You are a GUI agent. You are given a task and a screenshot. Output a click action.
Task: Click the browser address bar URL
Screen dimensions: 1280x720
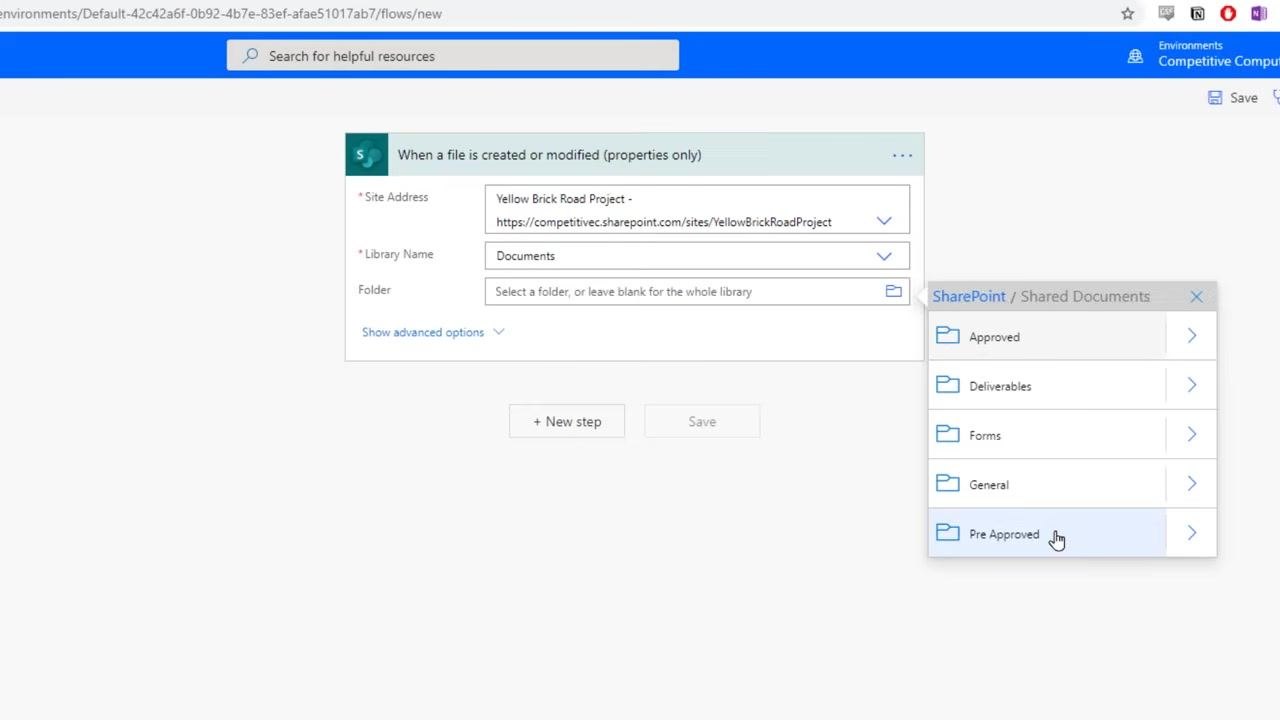pyautogui.click(x=221, y=14)
